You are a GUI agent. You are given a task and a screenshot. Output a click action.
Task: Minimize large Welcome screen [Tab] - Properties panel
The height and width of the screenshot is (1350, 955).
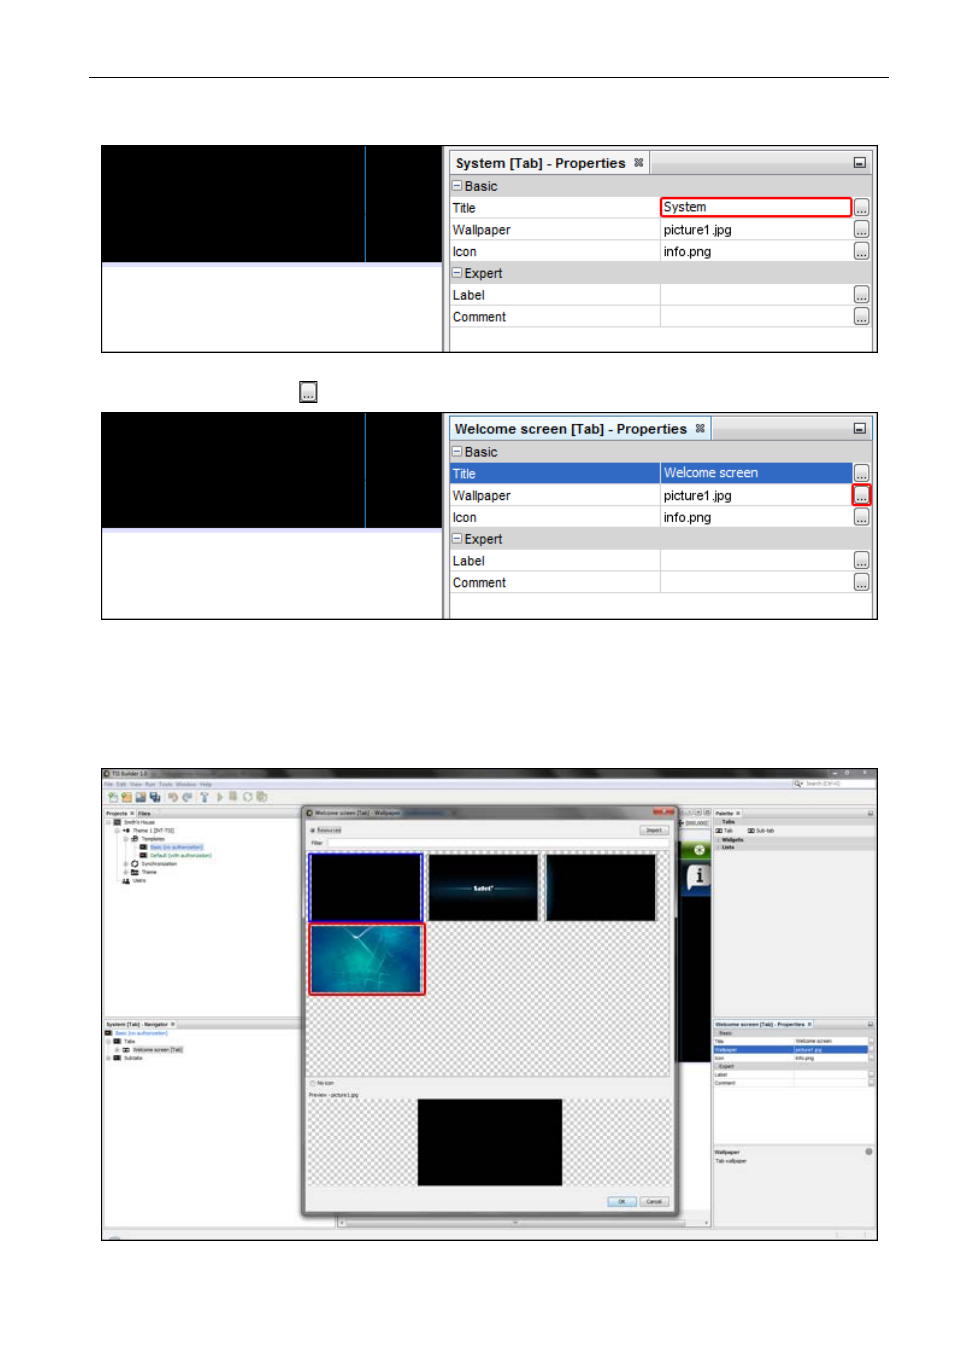859,428
